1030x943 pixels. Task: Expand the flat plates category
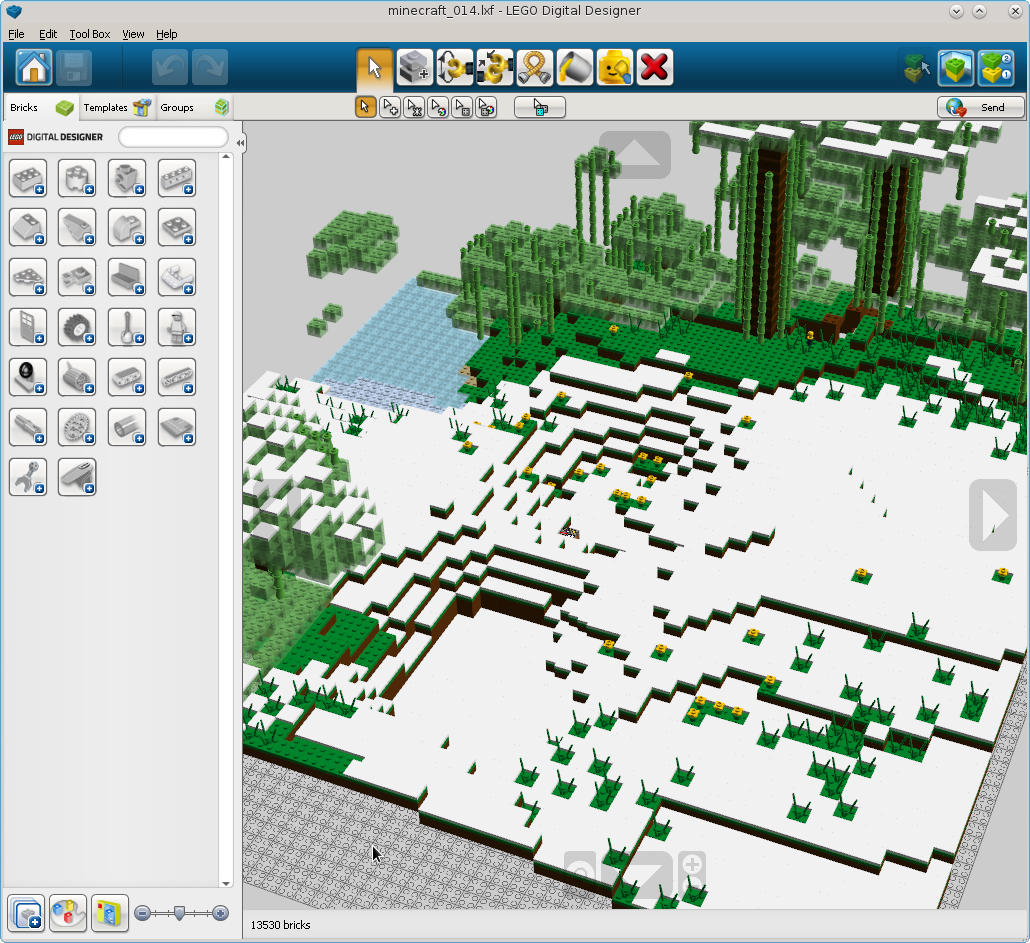point(177,228)
